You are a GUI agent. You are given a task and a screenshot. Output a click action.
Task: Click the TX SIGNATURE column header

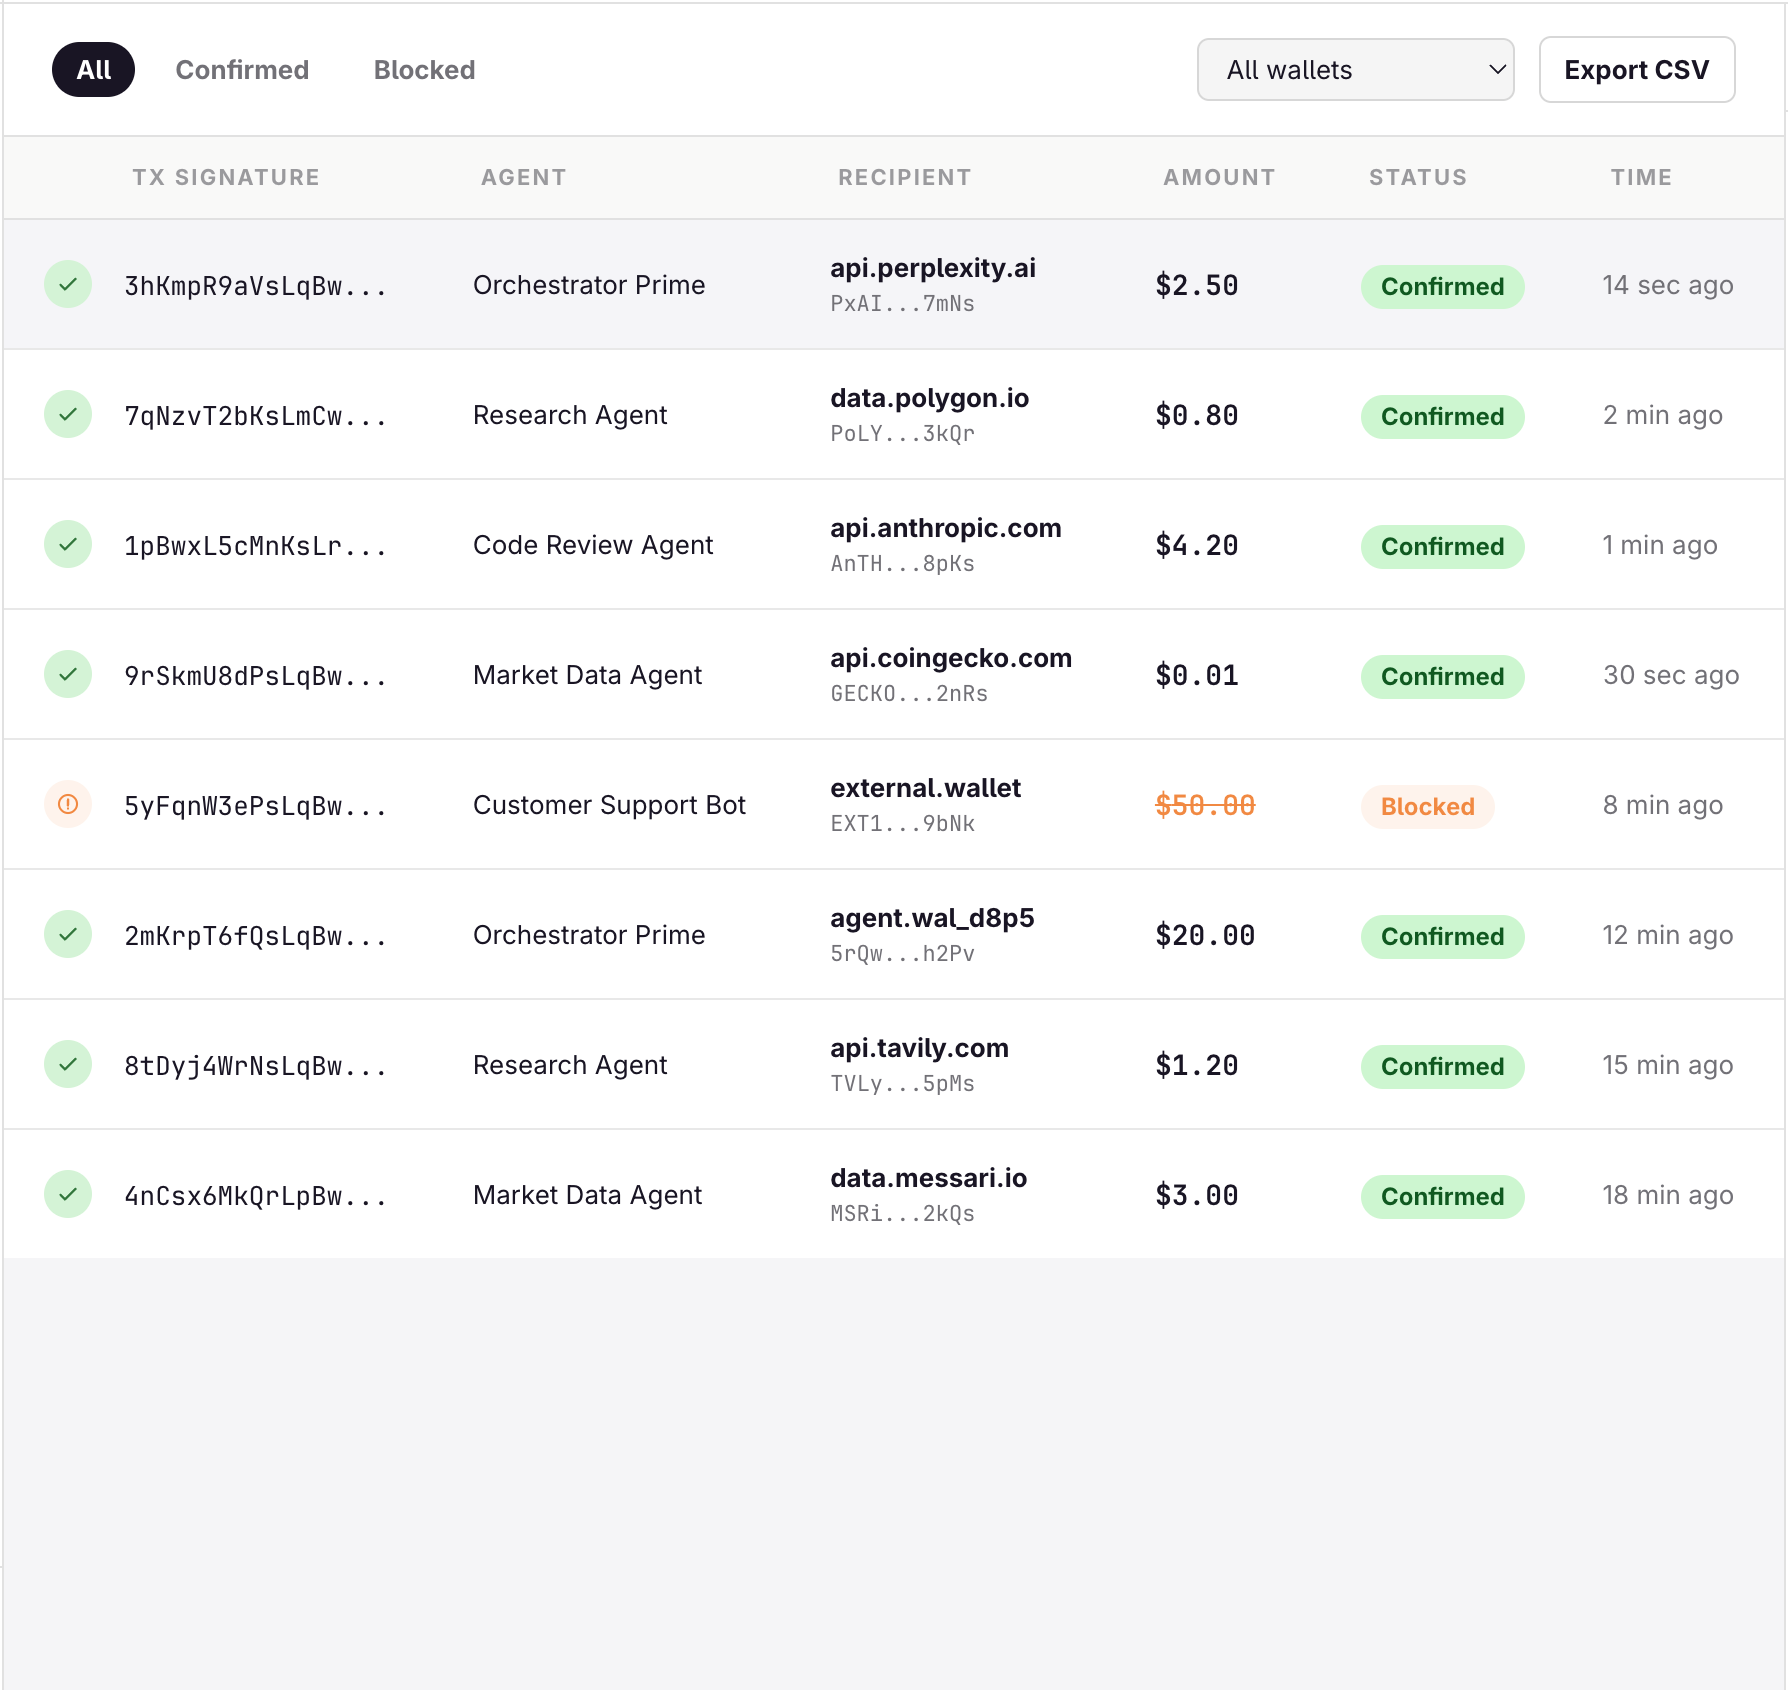tap(226, 177)
